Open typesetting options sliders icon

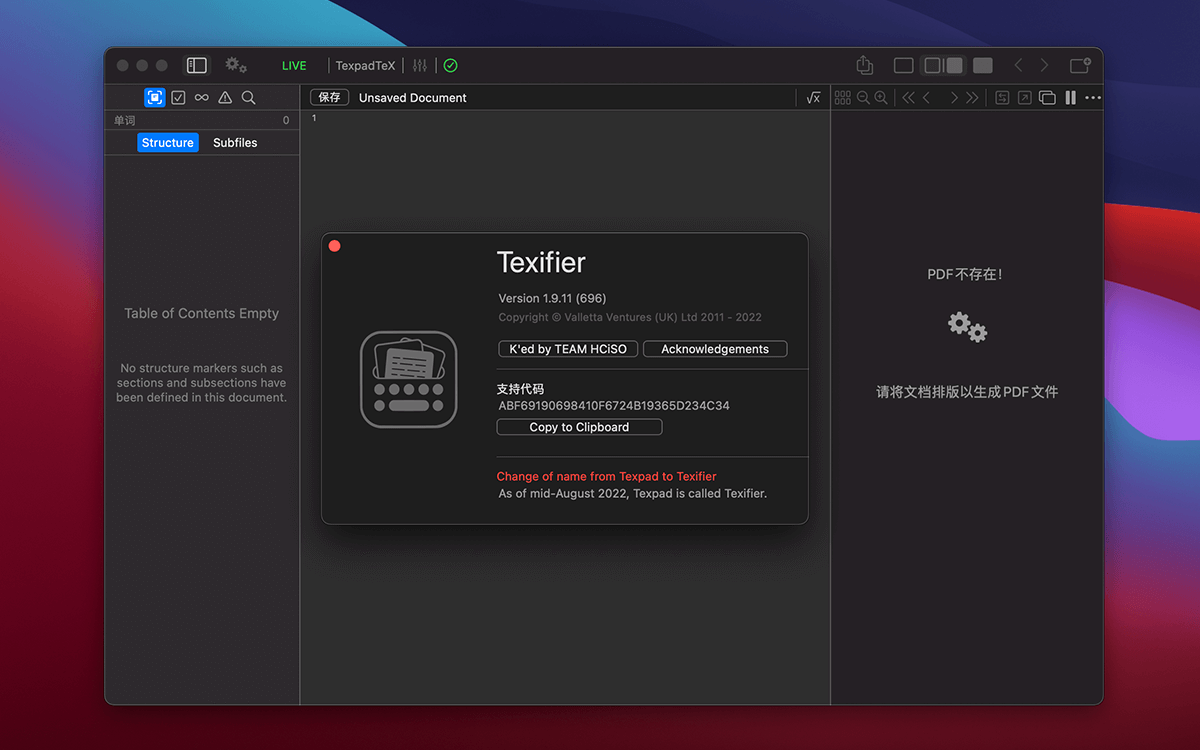420,66
